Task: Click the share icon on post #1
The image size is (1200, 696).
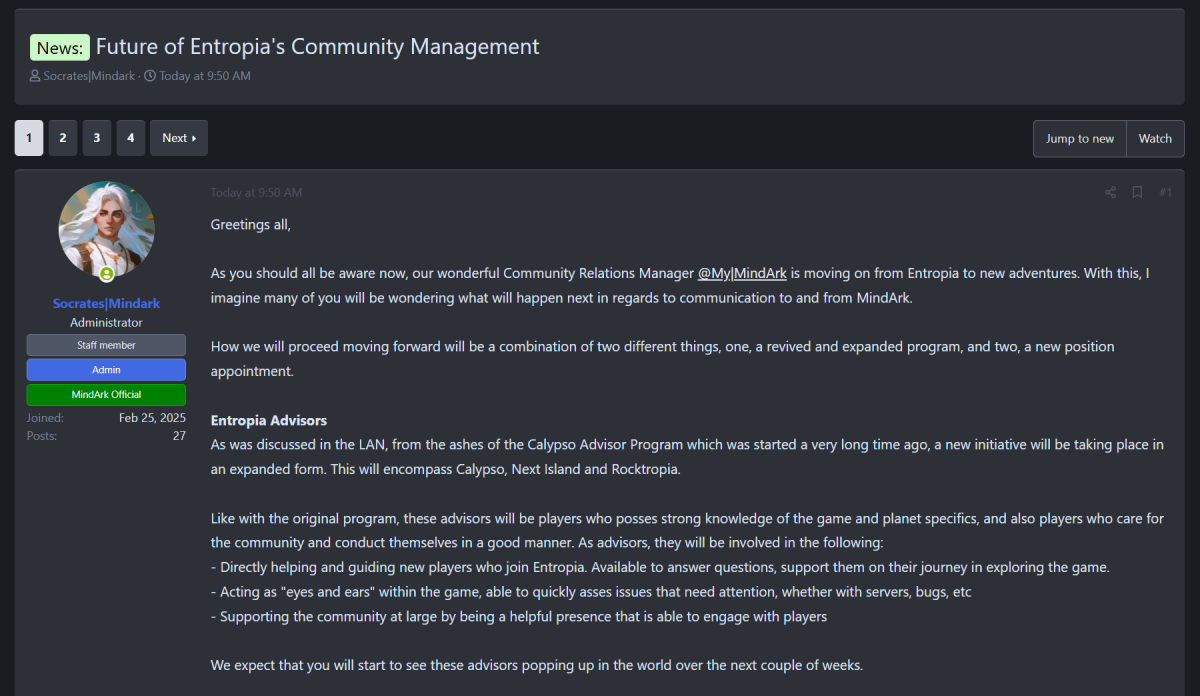Action: (x=1110, y=193)
